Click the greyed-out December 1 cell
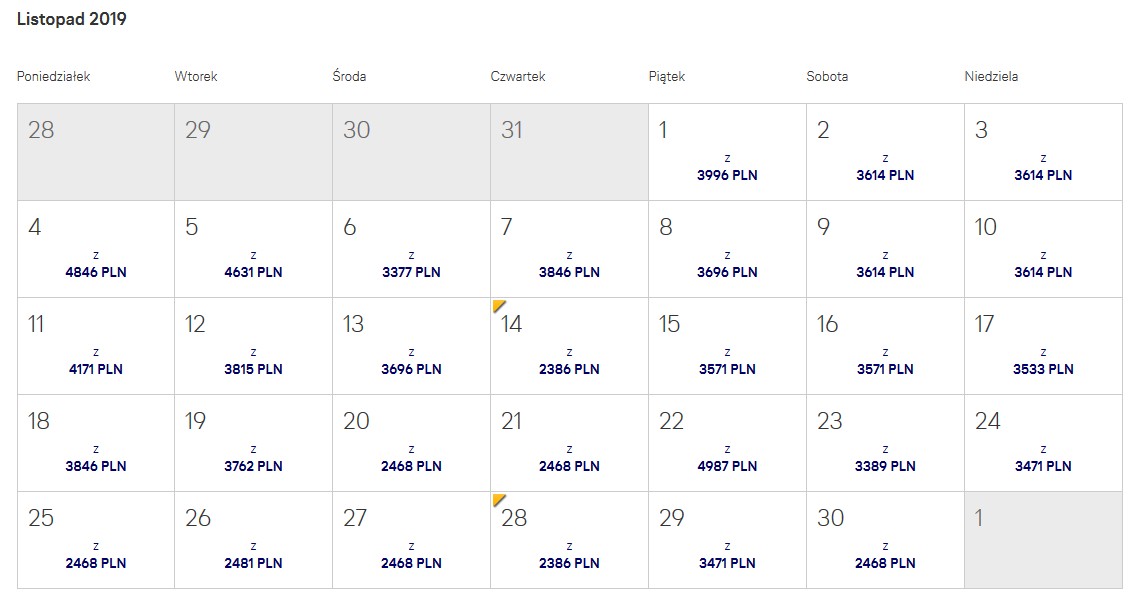 coord(1043,540)
